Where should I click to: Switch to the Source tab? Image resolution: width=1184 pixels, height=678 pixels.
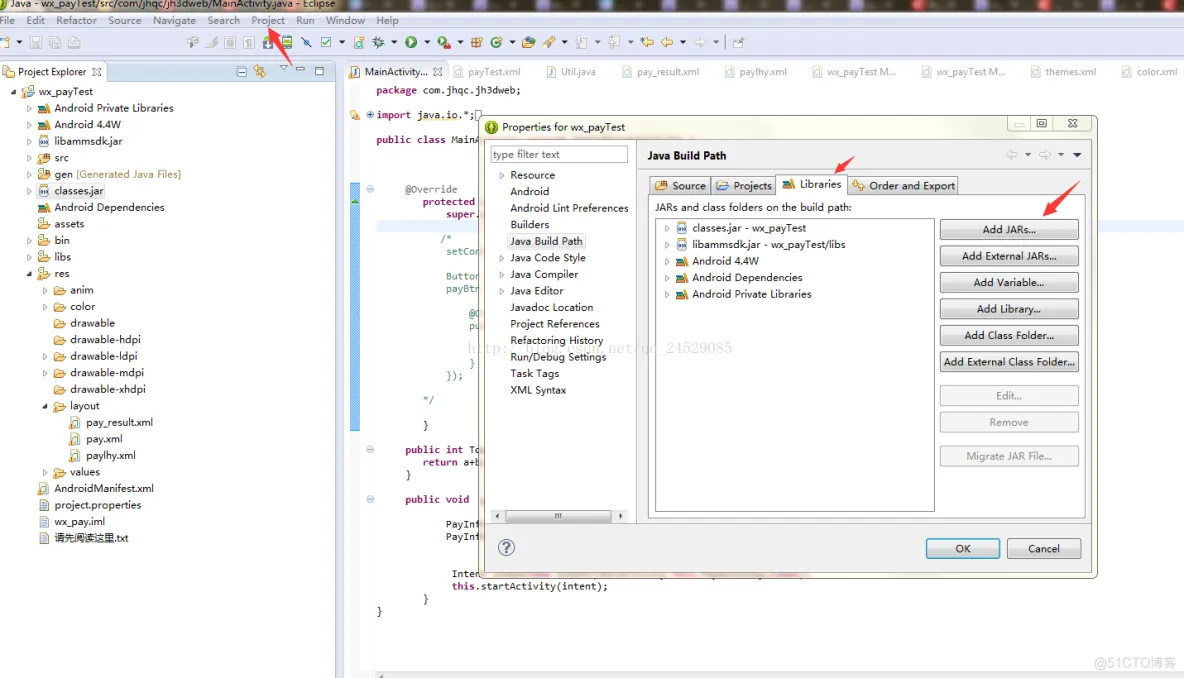tap(680, 186)
